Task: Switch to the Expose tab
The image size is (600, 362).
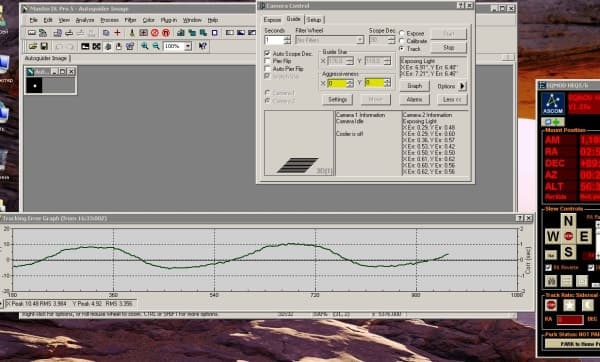Action: pos(272,20)
